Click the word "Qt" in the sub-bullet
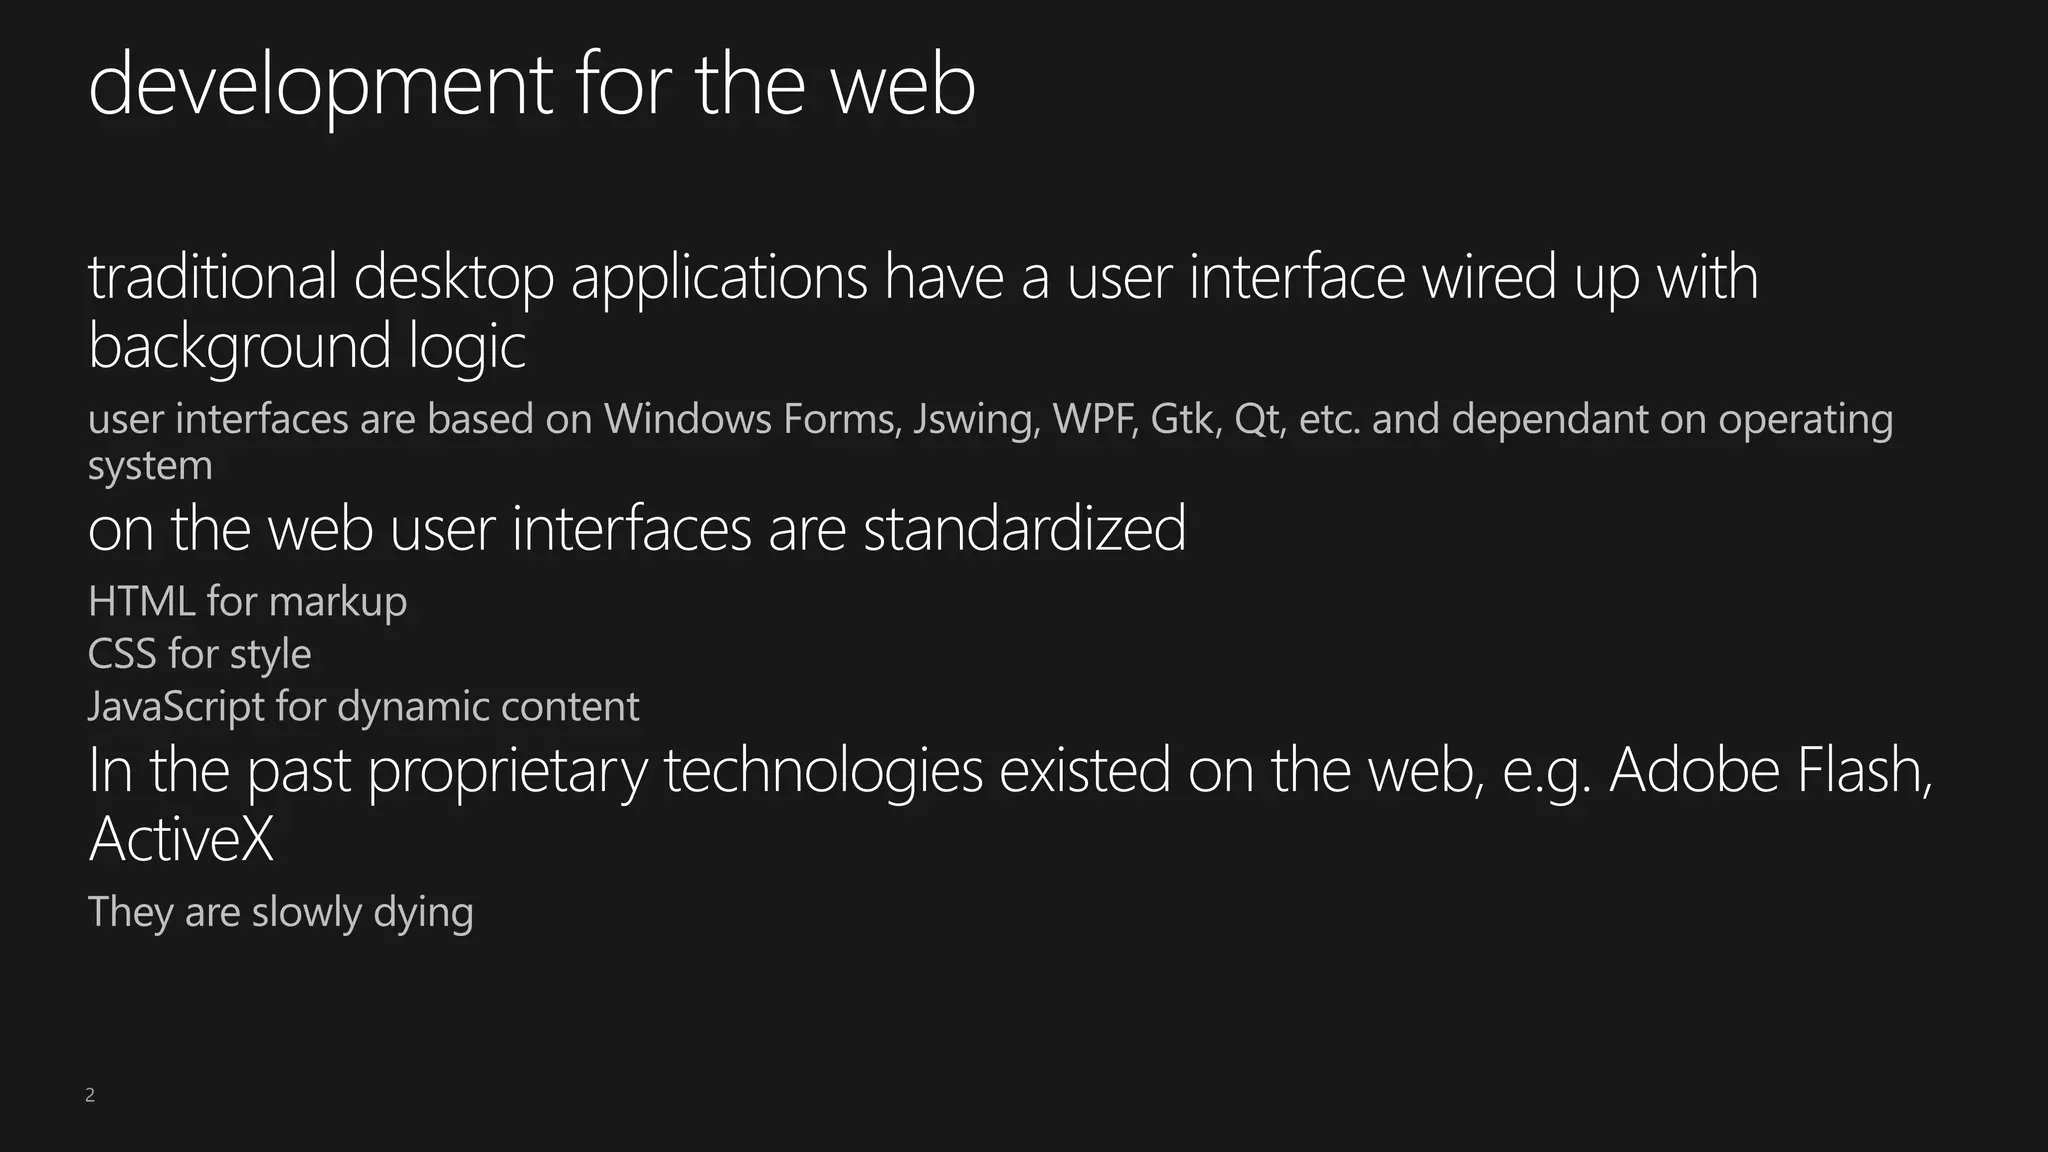Viewport: 2048px width, 1152px height. (x=1258, y=420)
